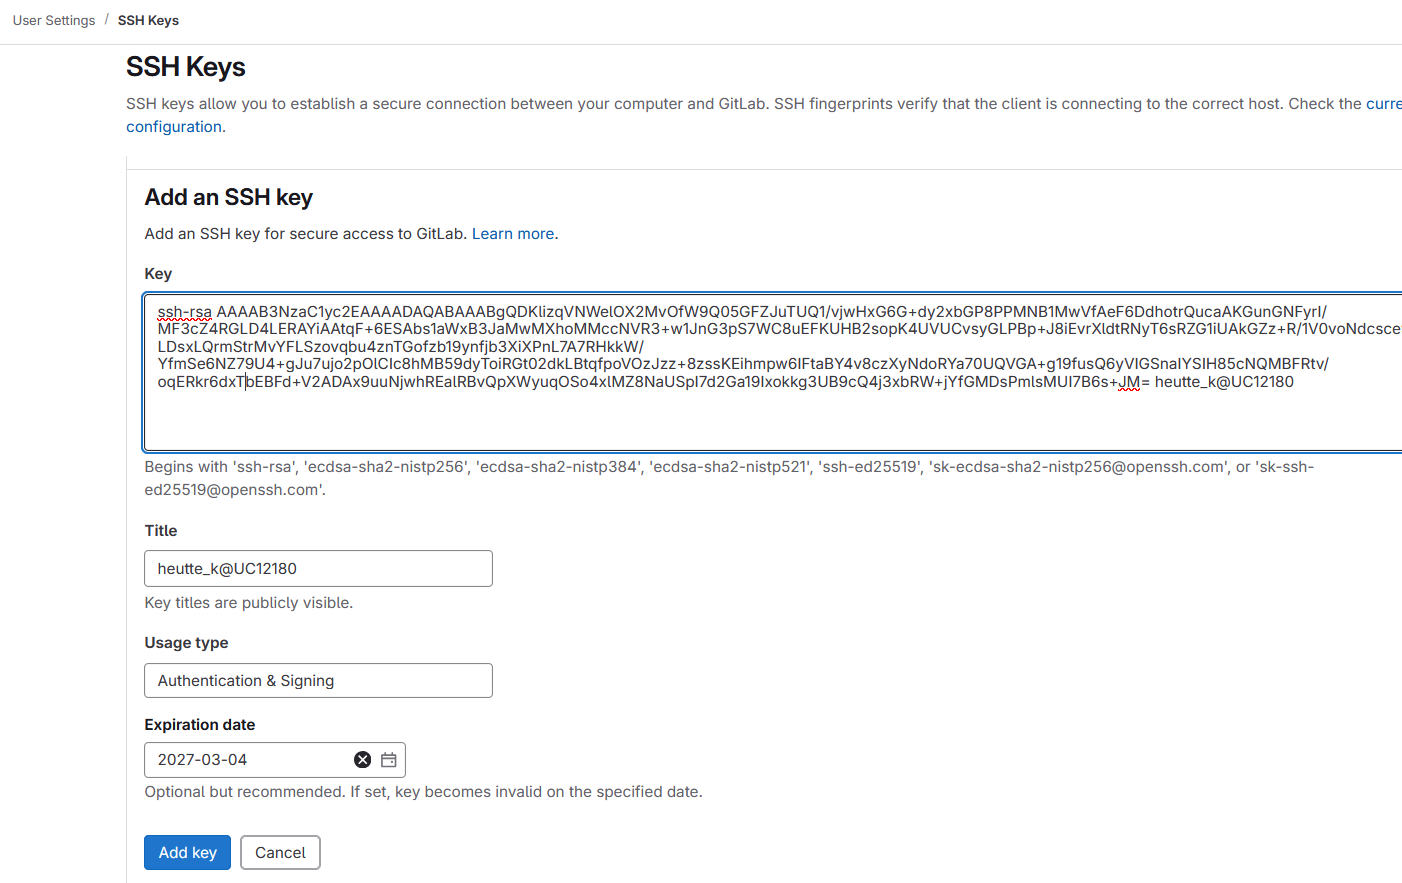Click inside the 2027-03-04 expiration date field
The height and width of the screenshot is (883, 1402).
click(250, 760)
